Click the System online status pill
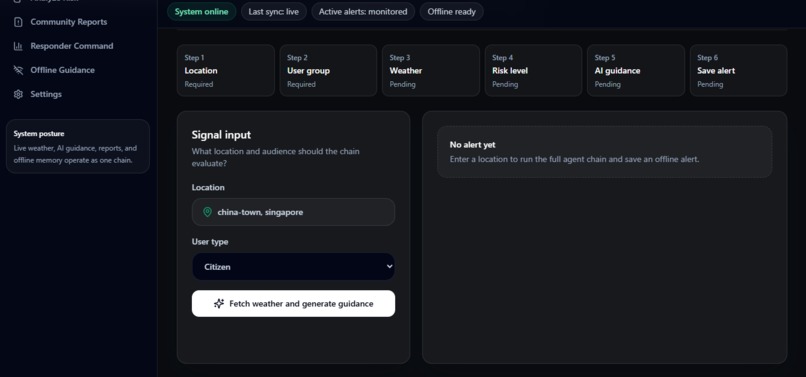 coord(202,11)
